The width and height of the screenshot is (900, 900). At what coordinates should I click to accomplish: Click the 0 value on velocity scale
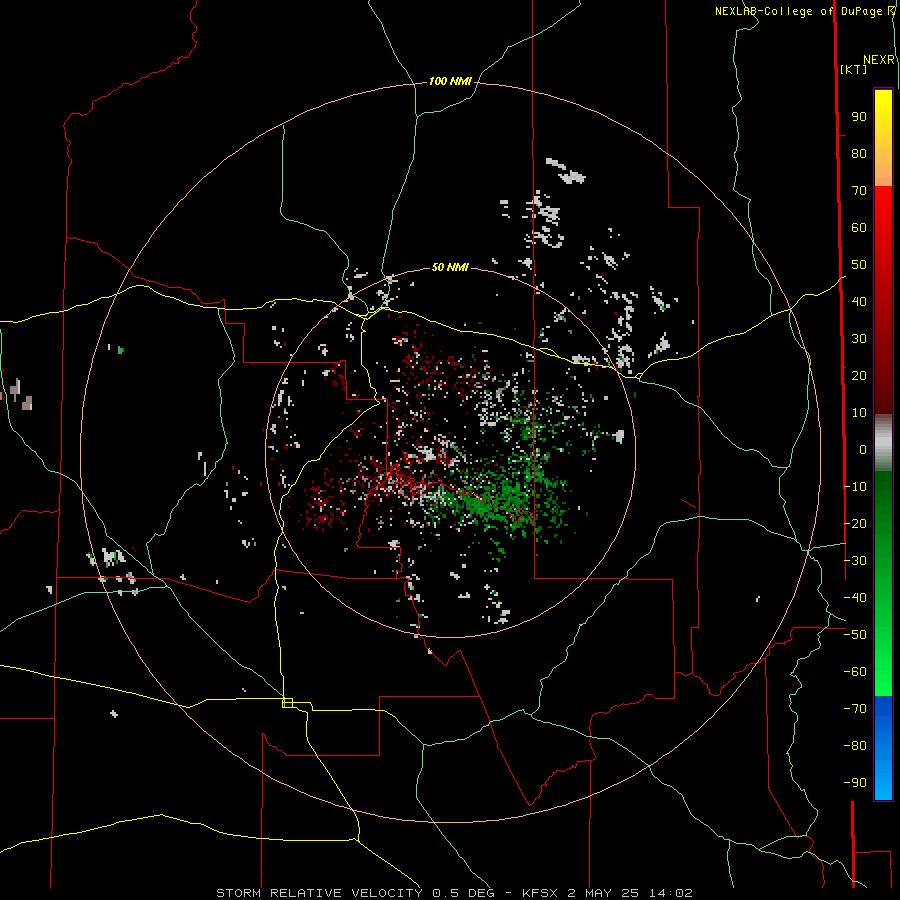coord(863,450)
